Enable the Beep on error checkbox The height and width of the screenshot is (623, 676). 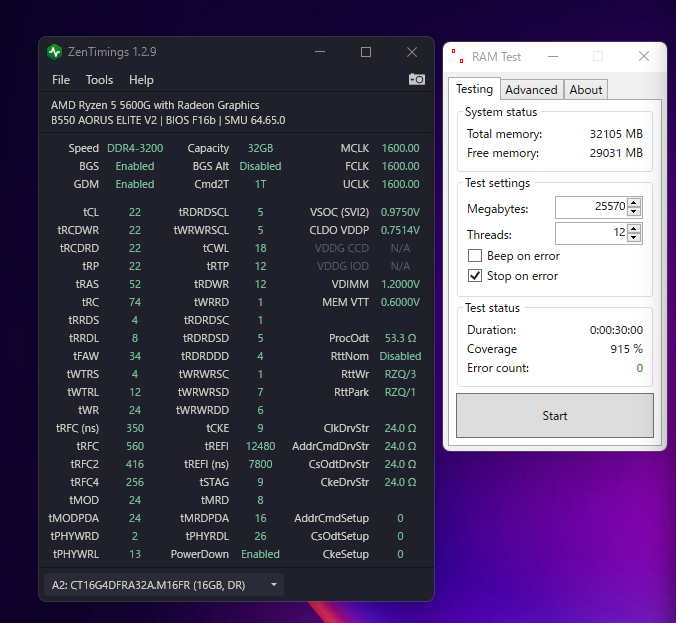475,256
